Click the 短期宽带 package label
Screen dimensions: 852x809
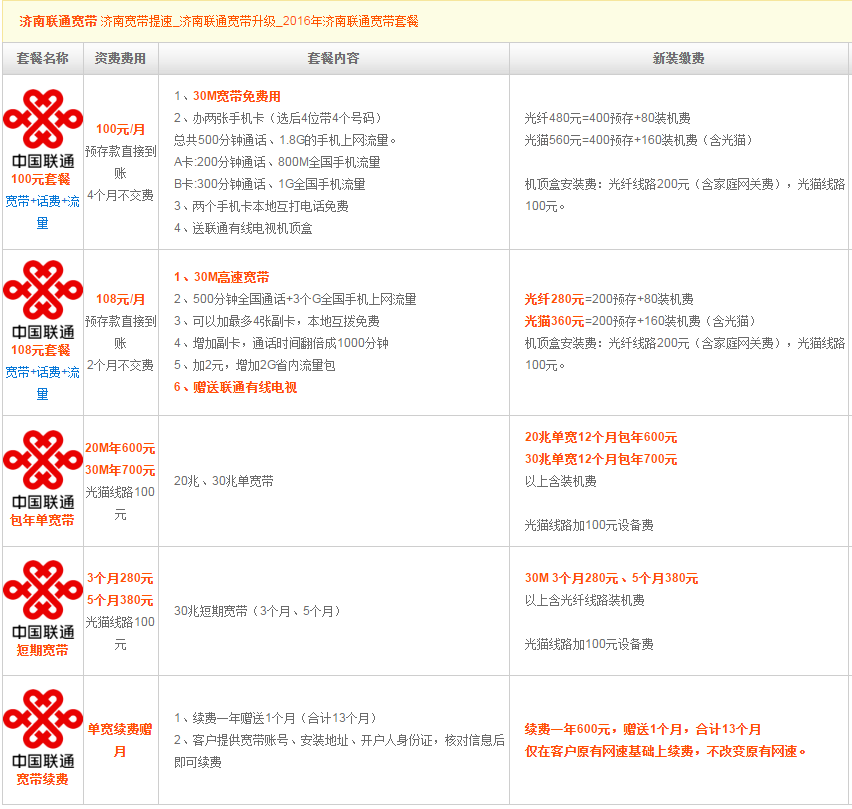42,650
